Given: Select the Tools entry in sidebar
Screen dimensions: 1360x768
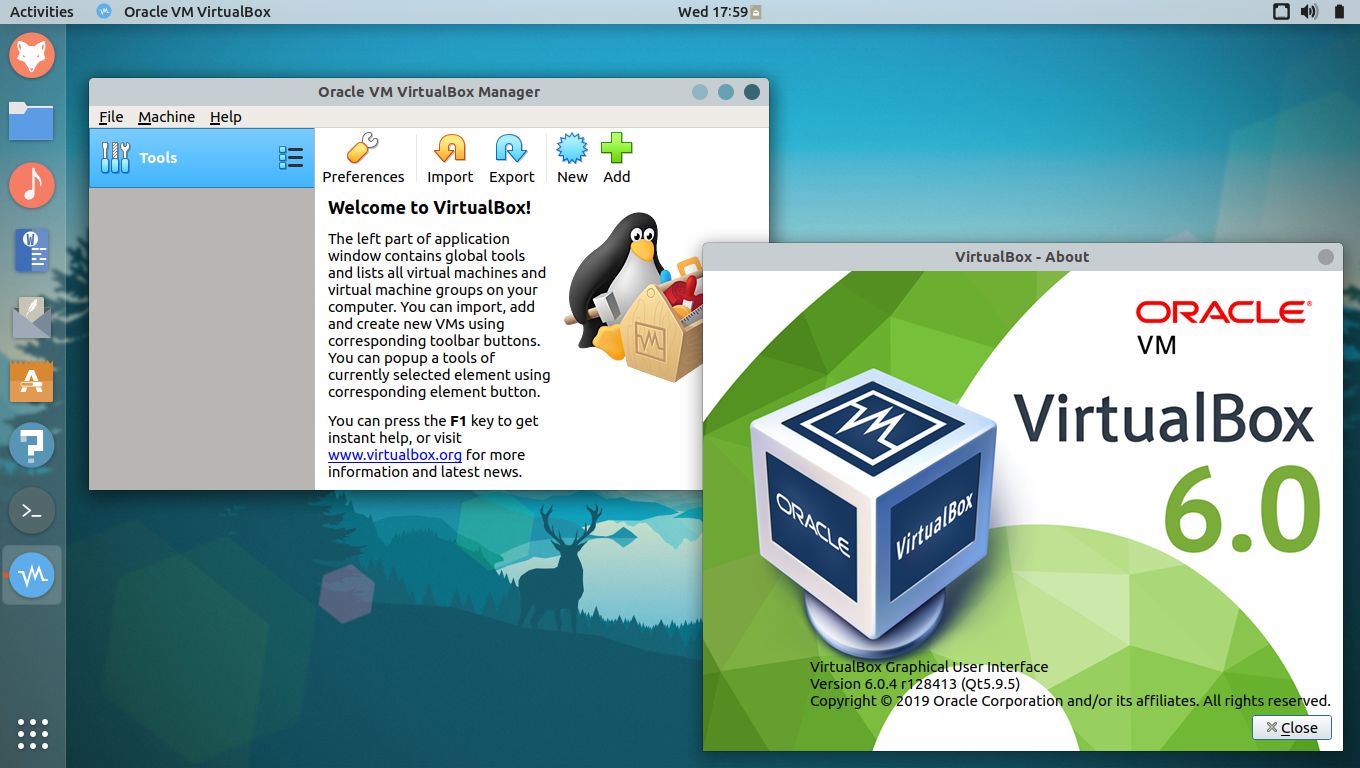Looking at the screenshot, I should tap(202, 158).
